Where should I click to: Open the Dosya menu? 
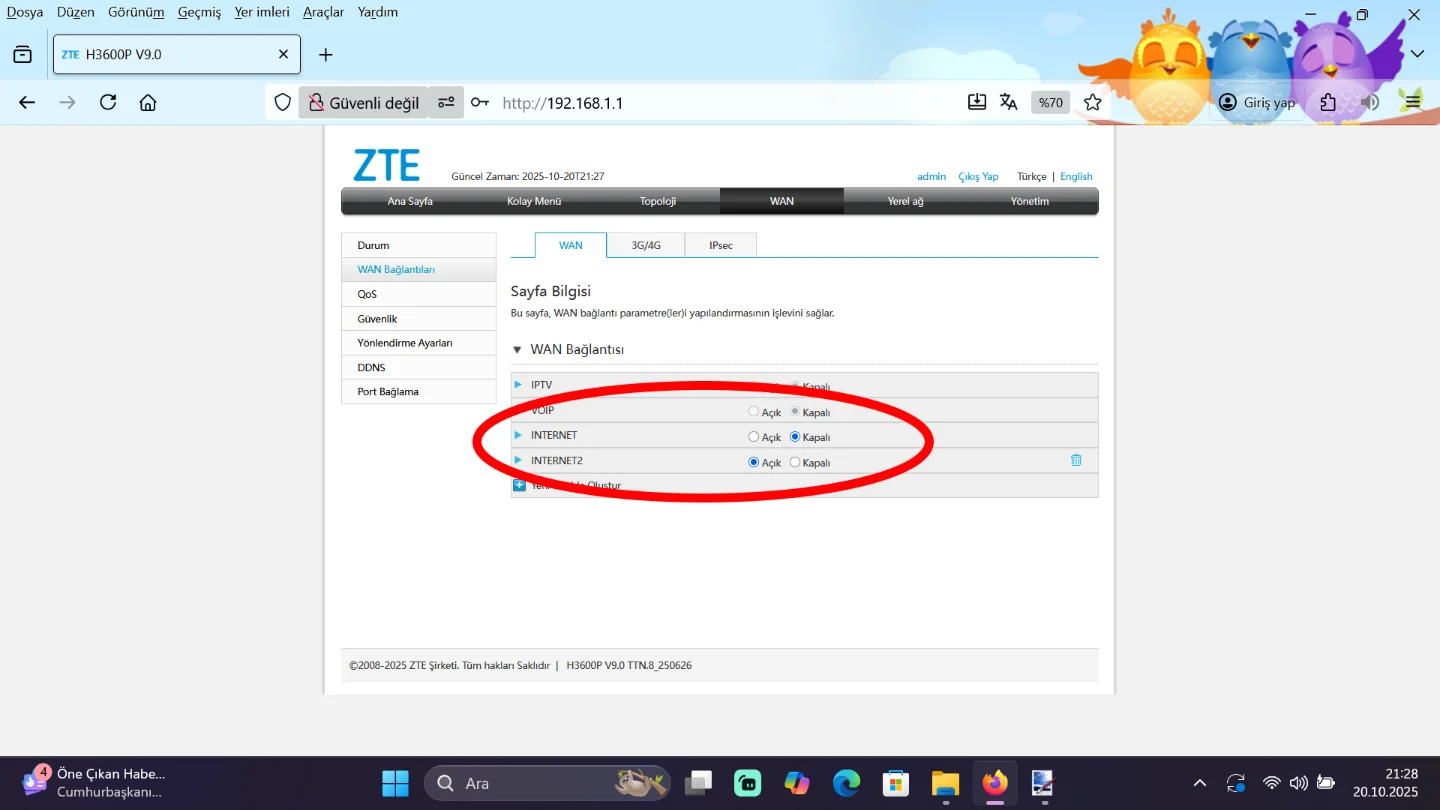point(25,12)
